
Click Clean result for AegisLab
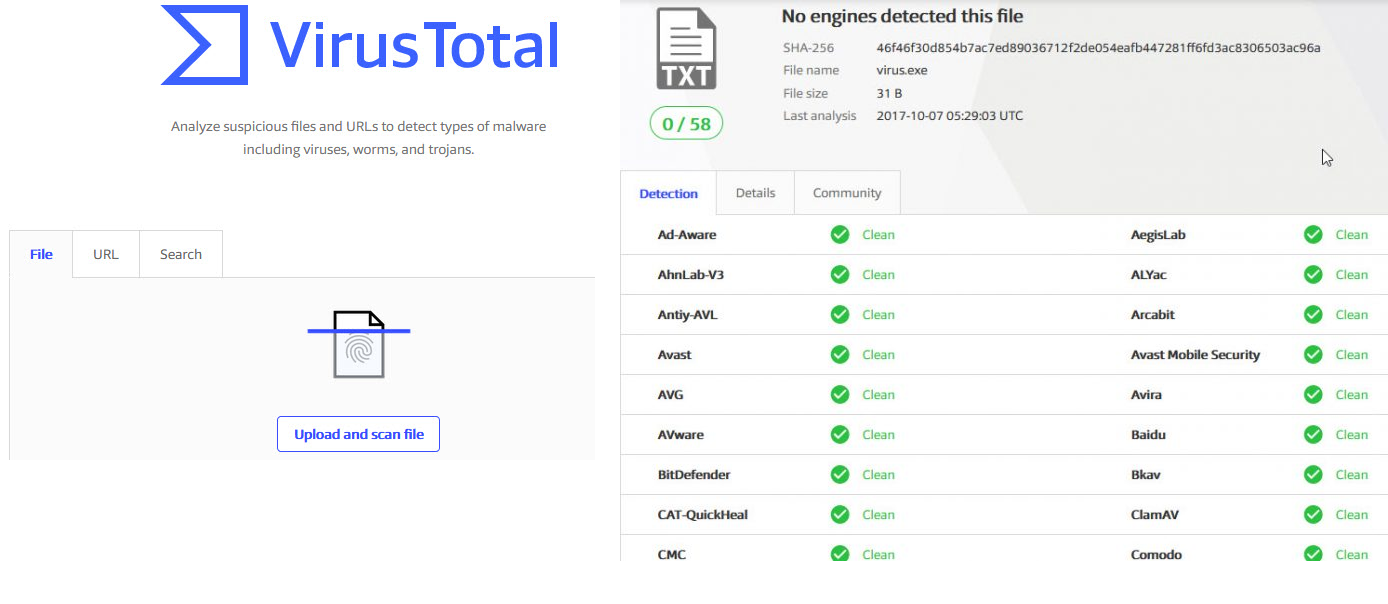point(1351,234)
